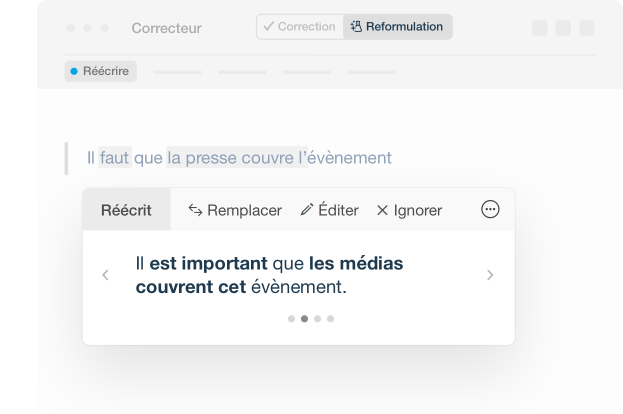This screenshot has height=414, width=623.
Task: Jump to the fourth pagination dot
Action: (330, 319)
